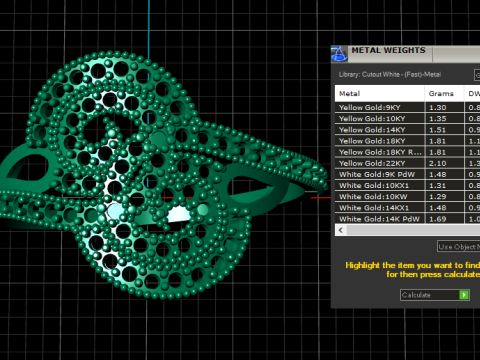The width and height of the screenshot is (480, 360).
Task: Click the 1.29 grams value
Action: click(x=437, y=197)
